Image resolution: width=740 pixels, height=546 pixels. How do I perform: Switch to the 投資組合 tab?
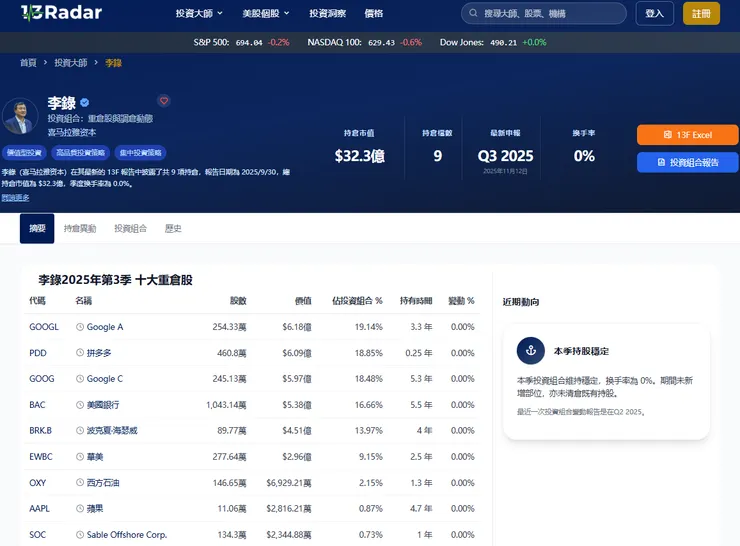[130, 228]
